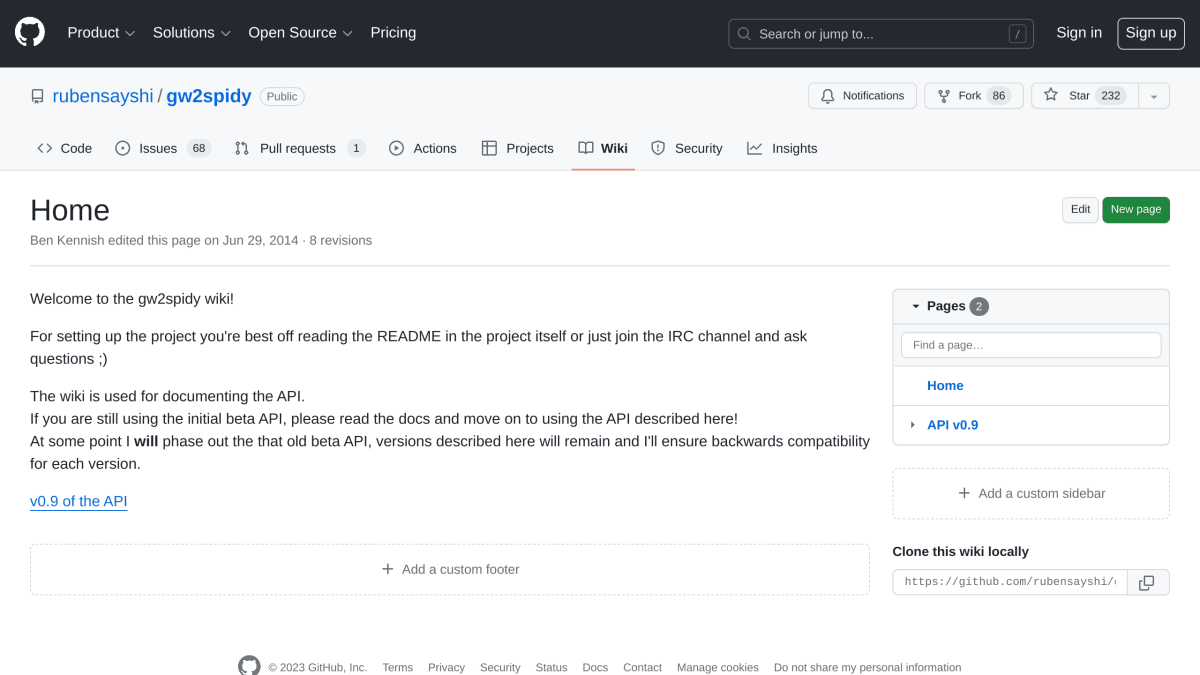Switch to the Issues tab
The width and height of the screenshot is (1200, 675).
(163, 148)
